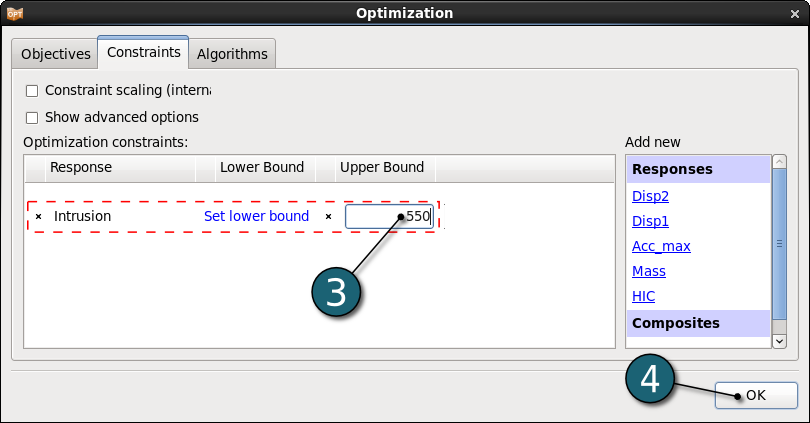Viewport: 810px width, 423px height.
Task: Add Acc_max response as constraint
Action: pyautogui.click(x=661, y=246)
